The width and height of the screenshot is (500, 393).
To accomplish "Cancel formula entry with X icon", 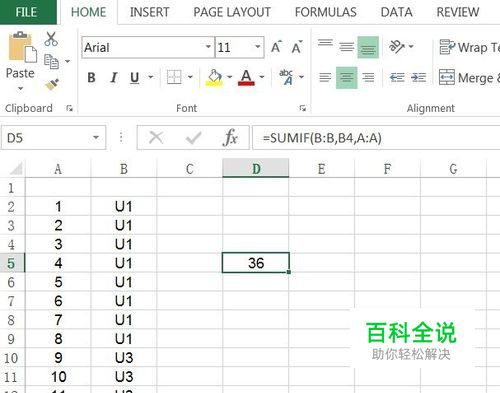I will 156,137.
